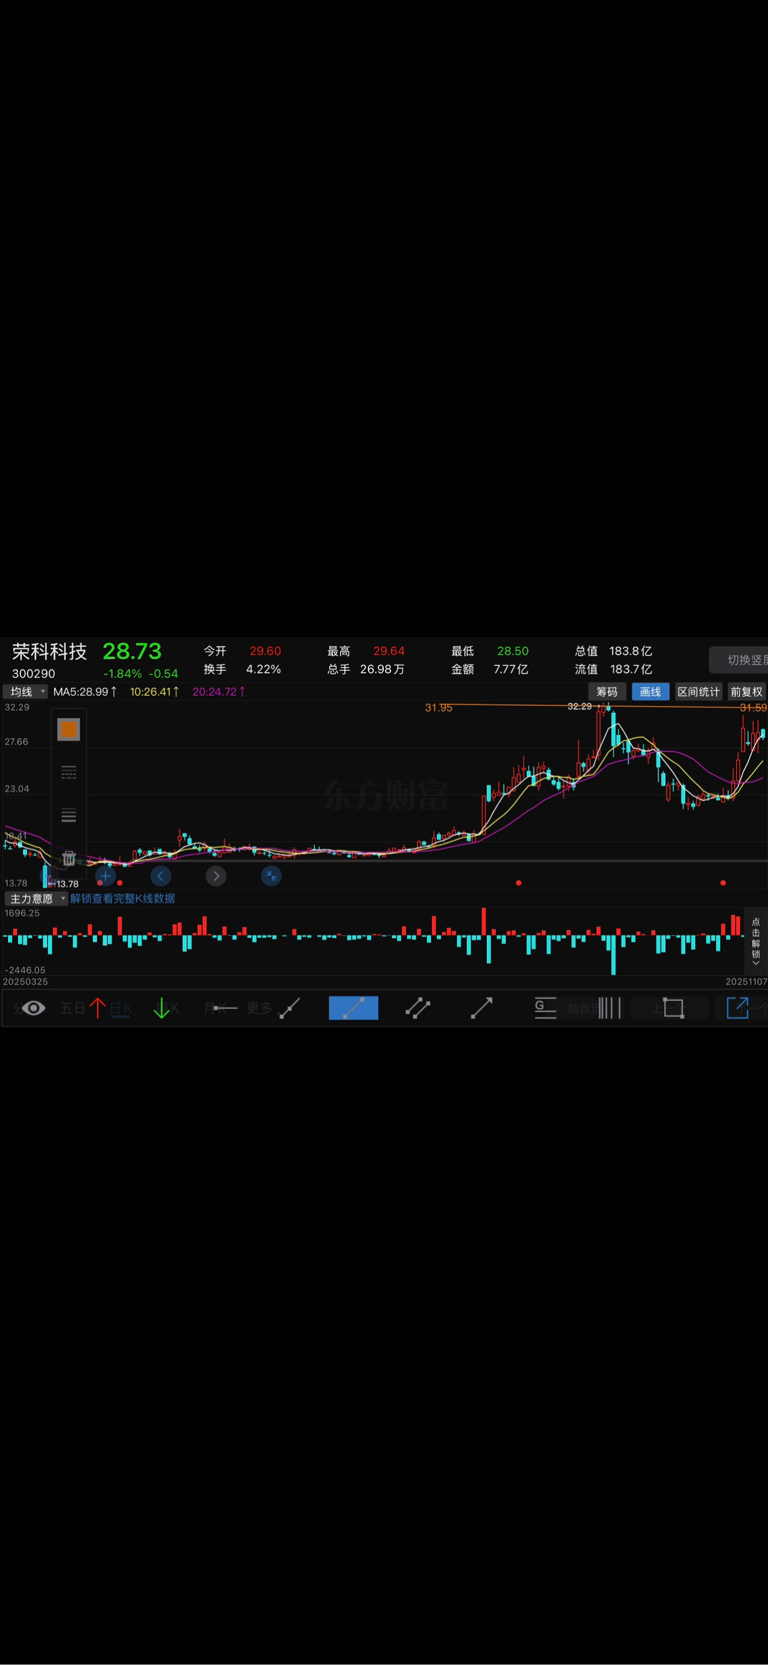This screenshot has height=1665, width=768.
Task: Select the parallel channel lines tool
Action: 418,1008
